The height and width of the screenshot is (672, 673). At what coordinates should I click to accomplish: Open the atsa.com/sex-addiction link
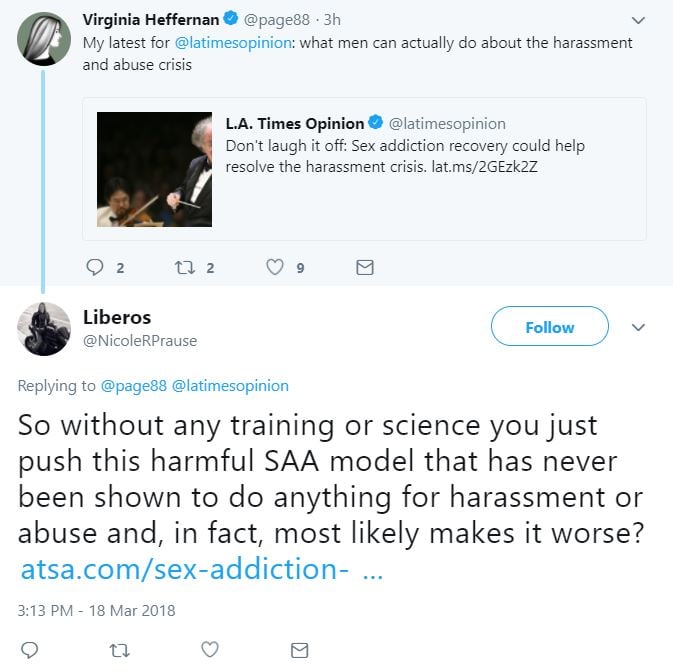point(184,570)
